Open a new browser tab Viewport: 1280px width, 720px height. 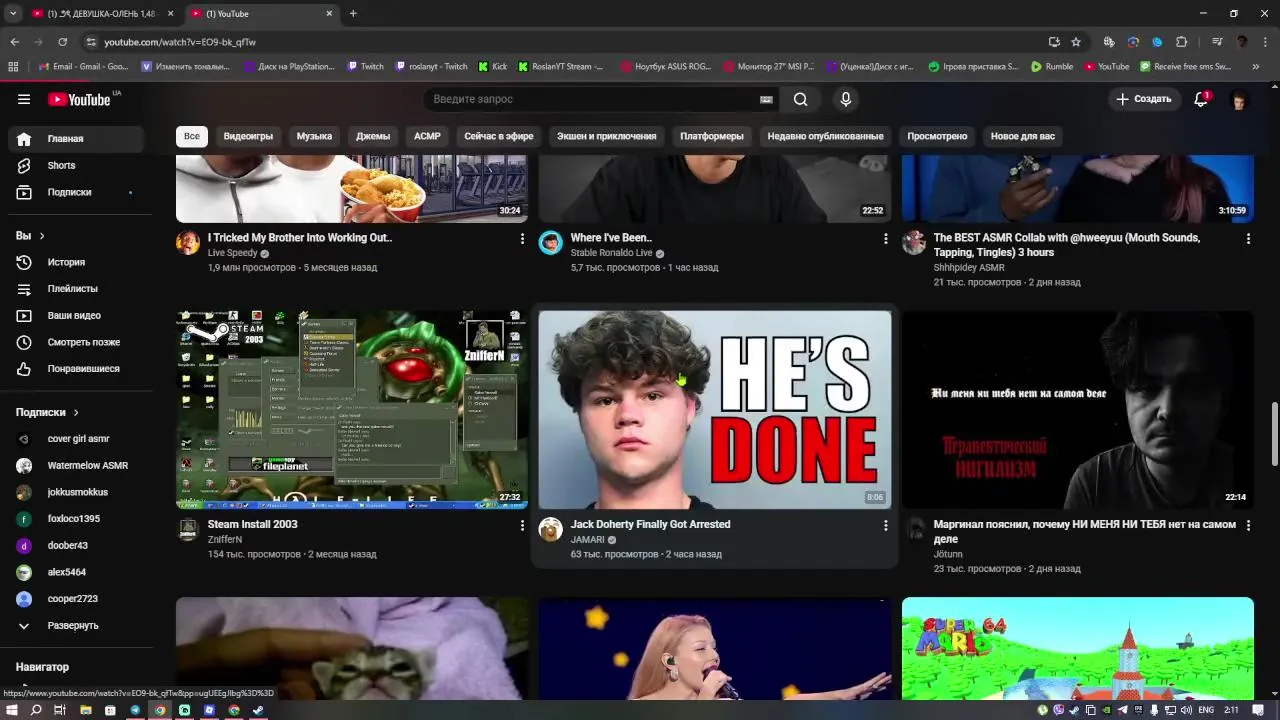pos(353,13)
